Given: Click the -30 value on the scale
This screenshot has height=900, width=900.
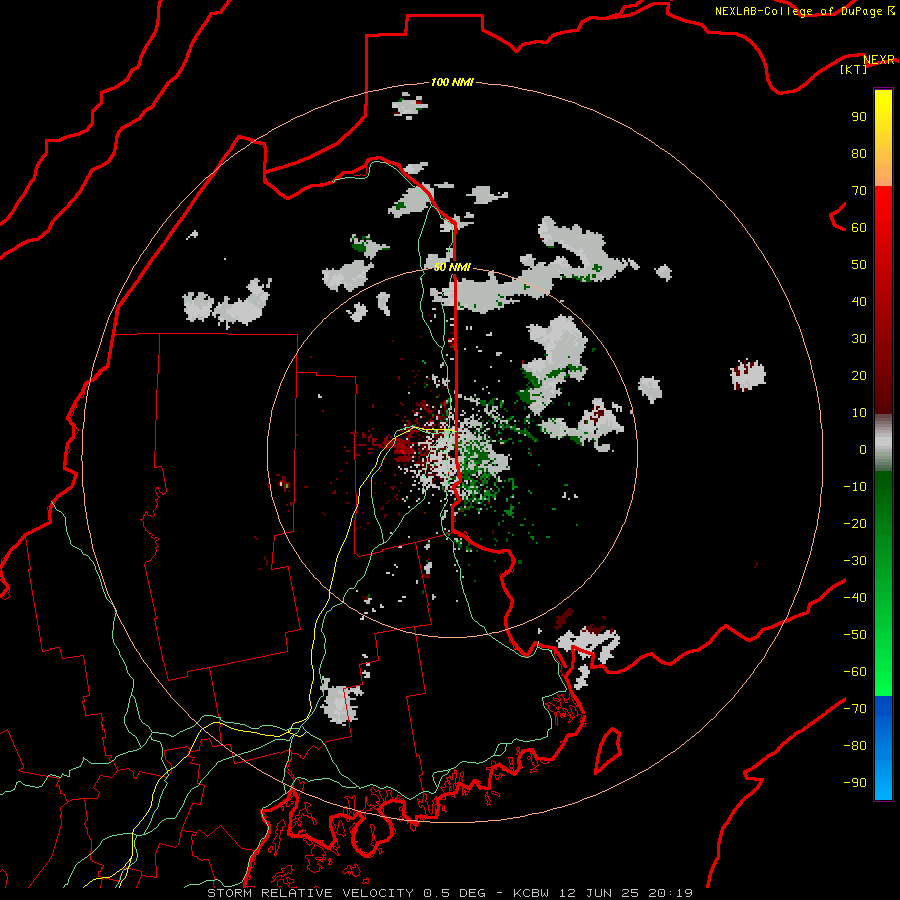Looking at the screenshot, I should coord(855,561).
